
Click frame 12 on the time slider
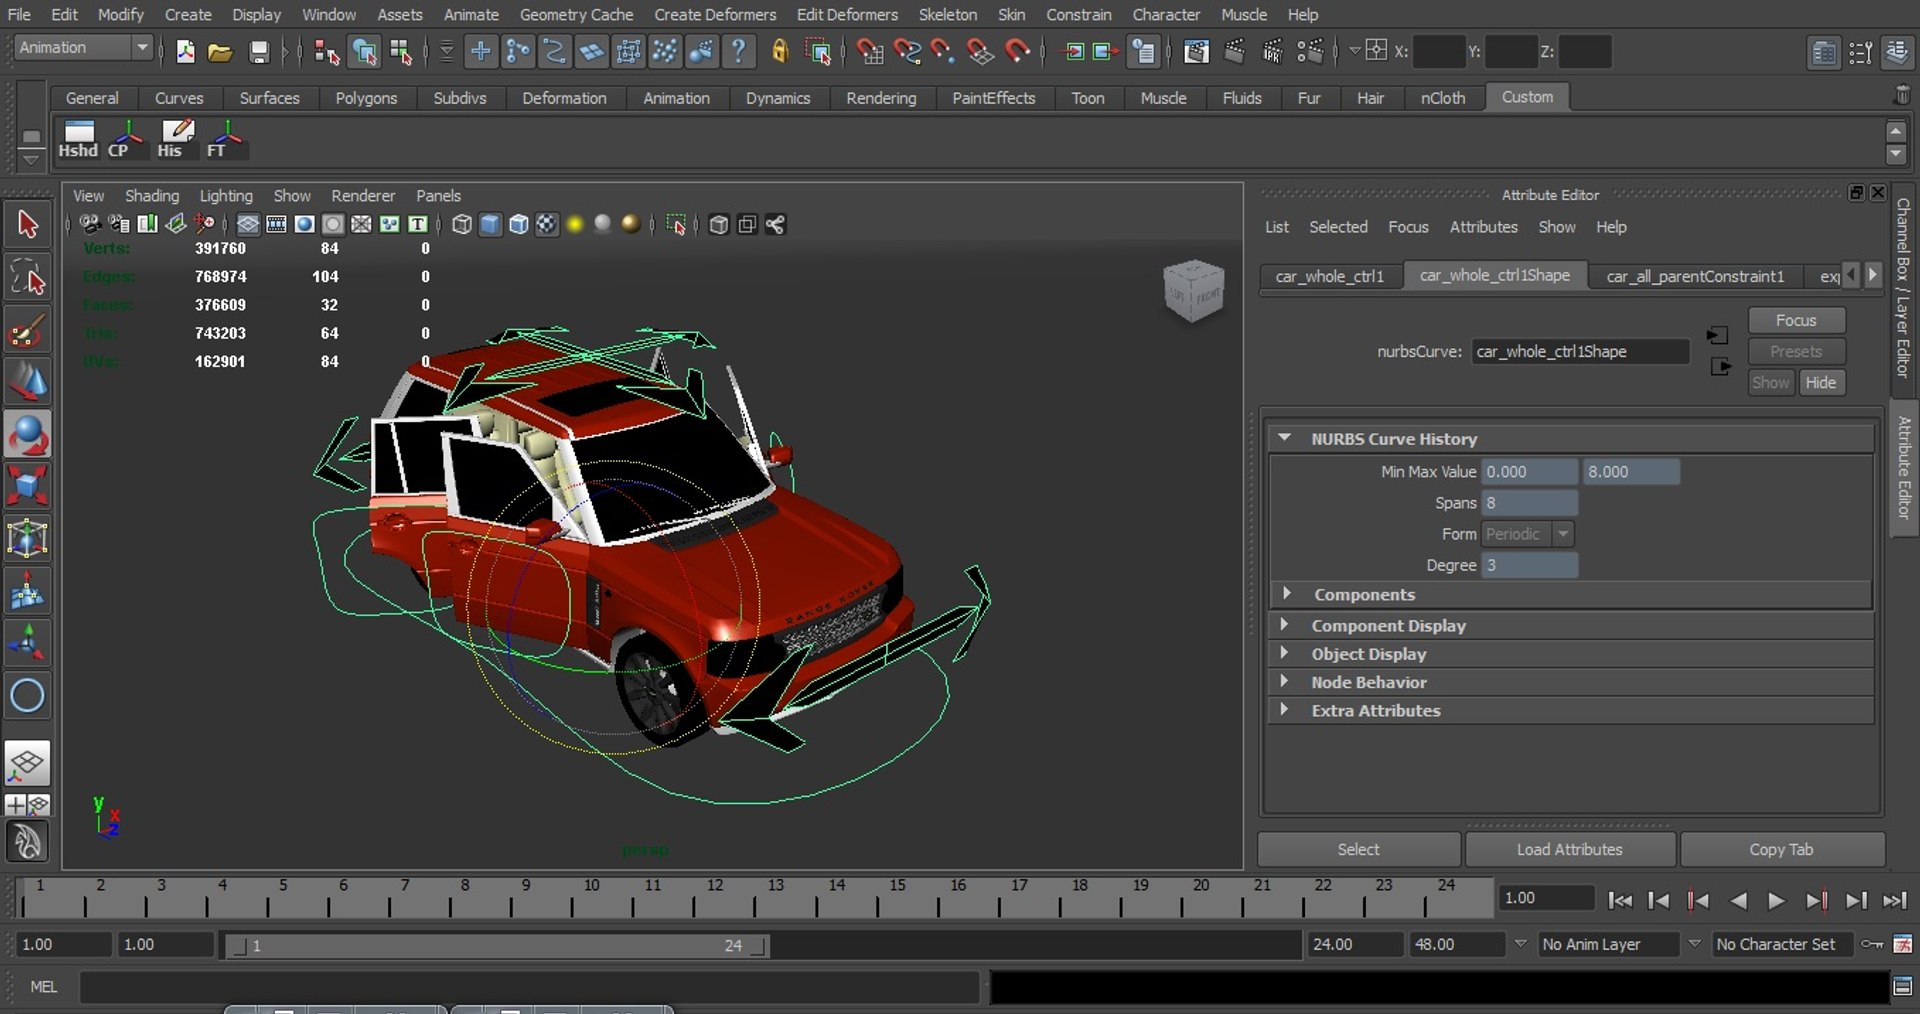(715, 897)
